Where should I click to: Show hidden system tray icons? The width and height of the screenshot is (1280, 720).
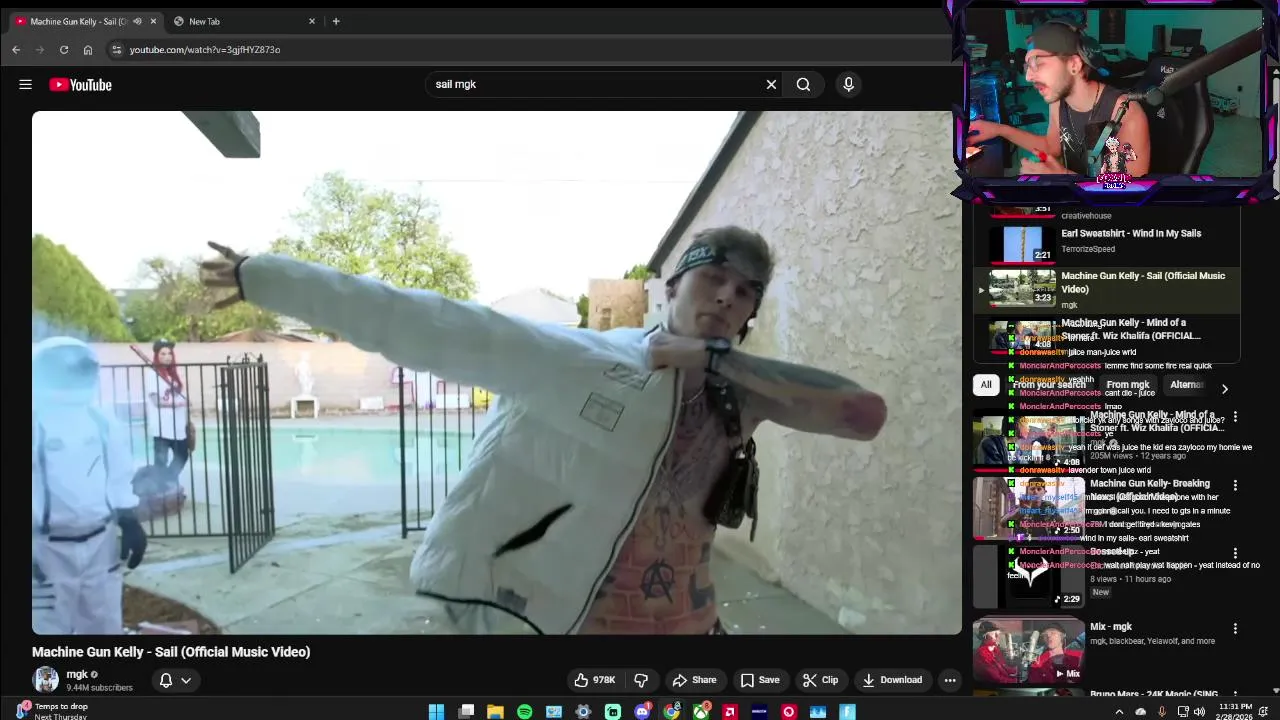[x=1119, y=712]
